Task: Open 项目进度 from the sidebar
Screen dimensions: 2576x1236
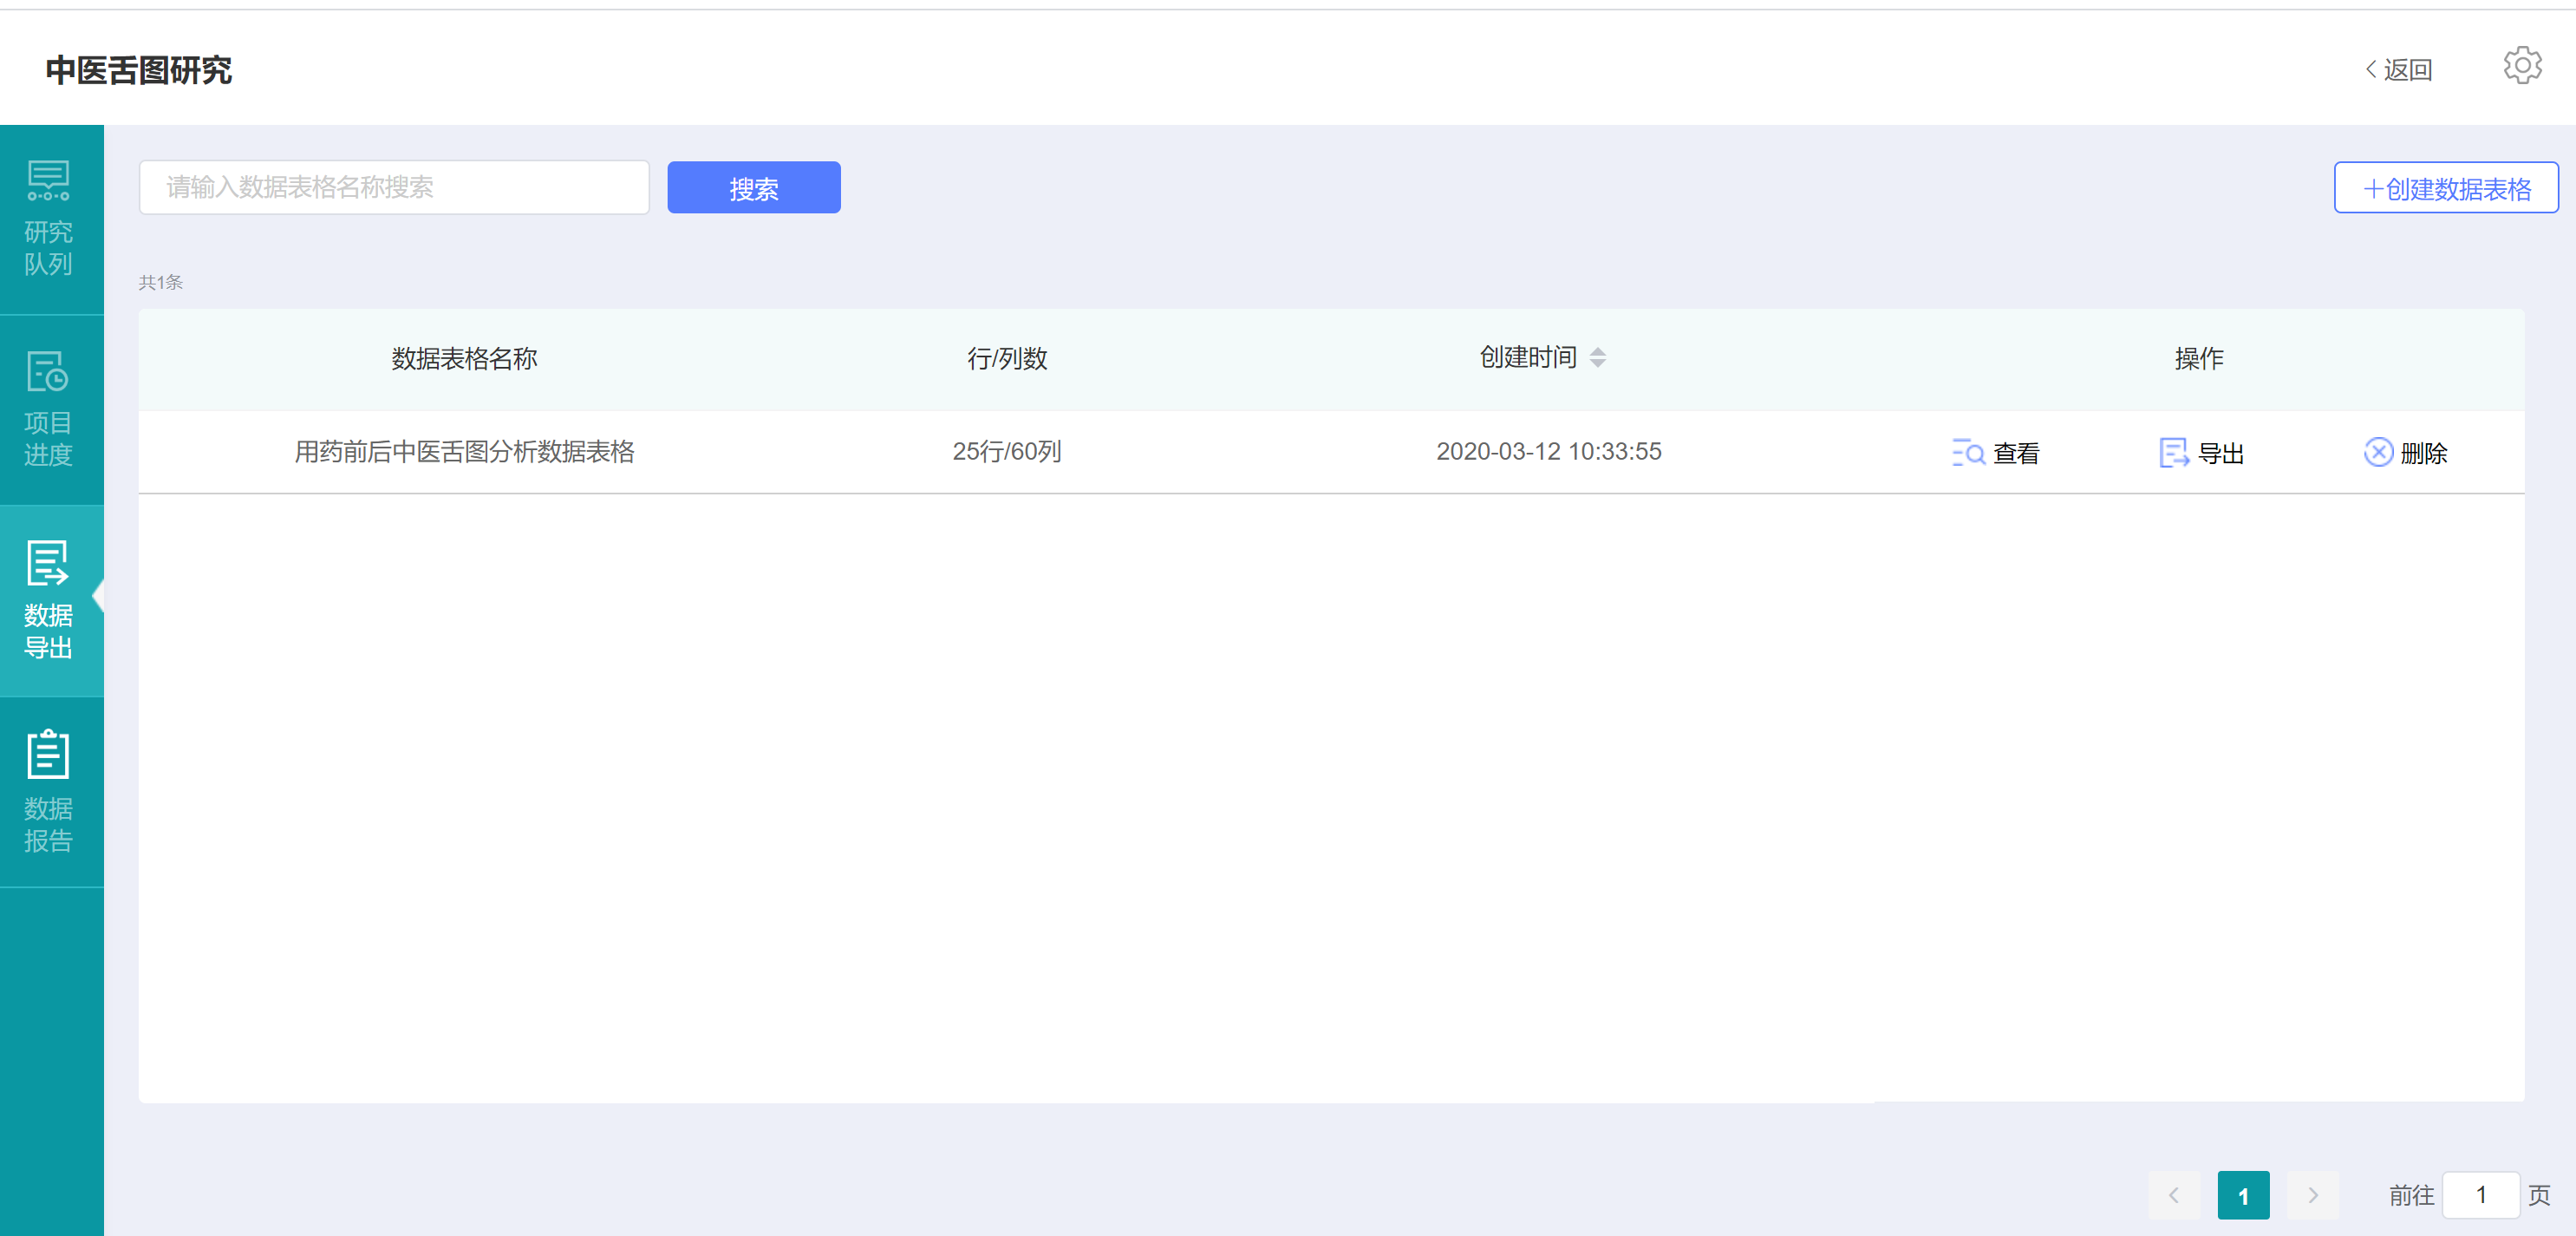Action: pyautogui.click(x=48, y=372)
